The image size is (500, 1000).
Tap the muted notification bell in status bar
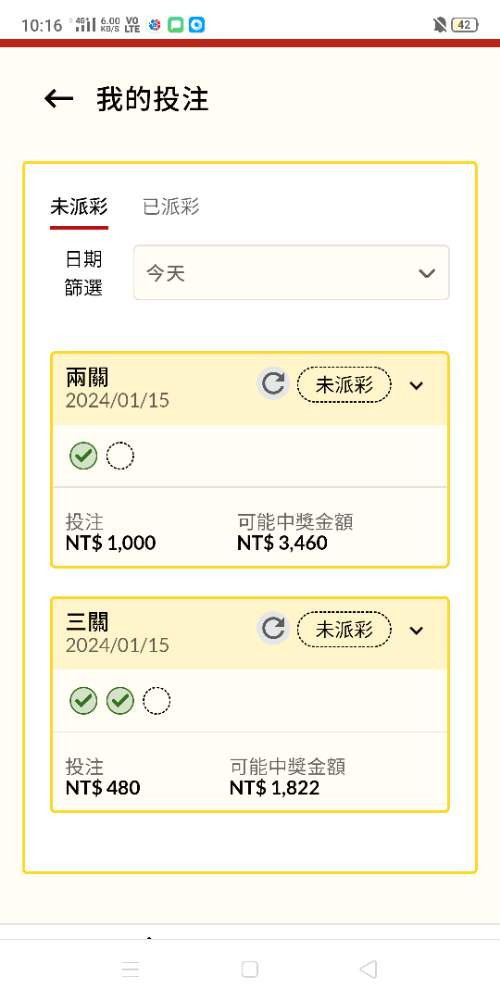click(x=439, y=25)
